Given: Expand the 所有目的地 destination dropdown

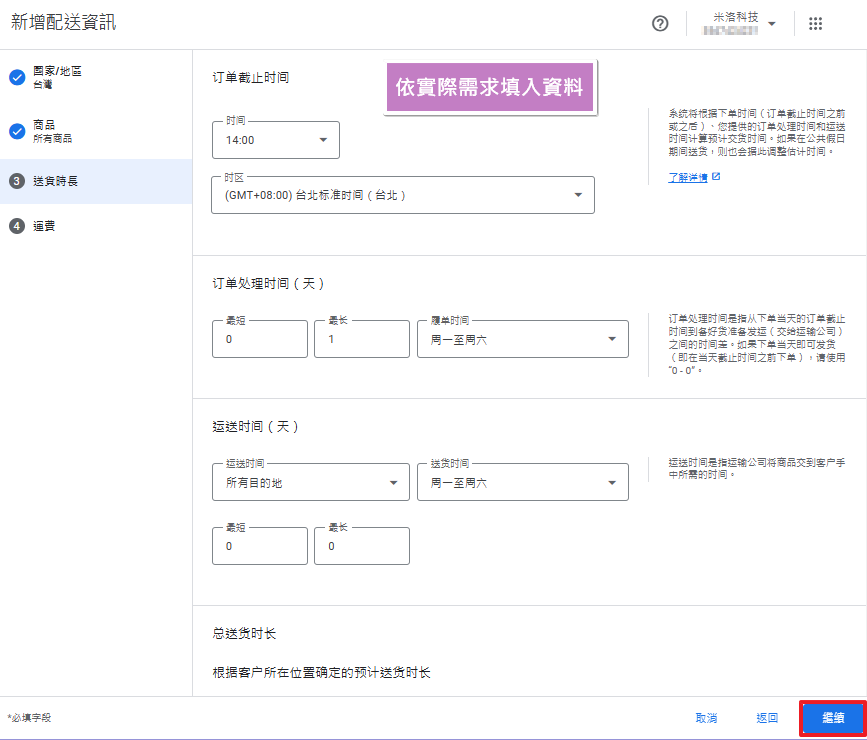Looking at the screenshot, I should coord(310,483).
